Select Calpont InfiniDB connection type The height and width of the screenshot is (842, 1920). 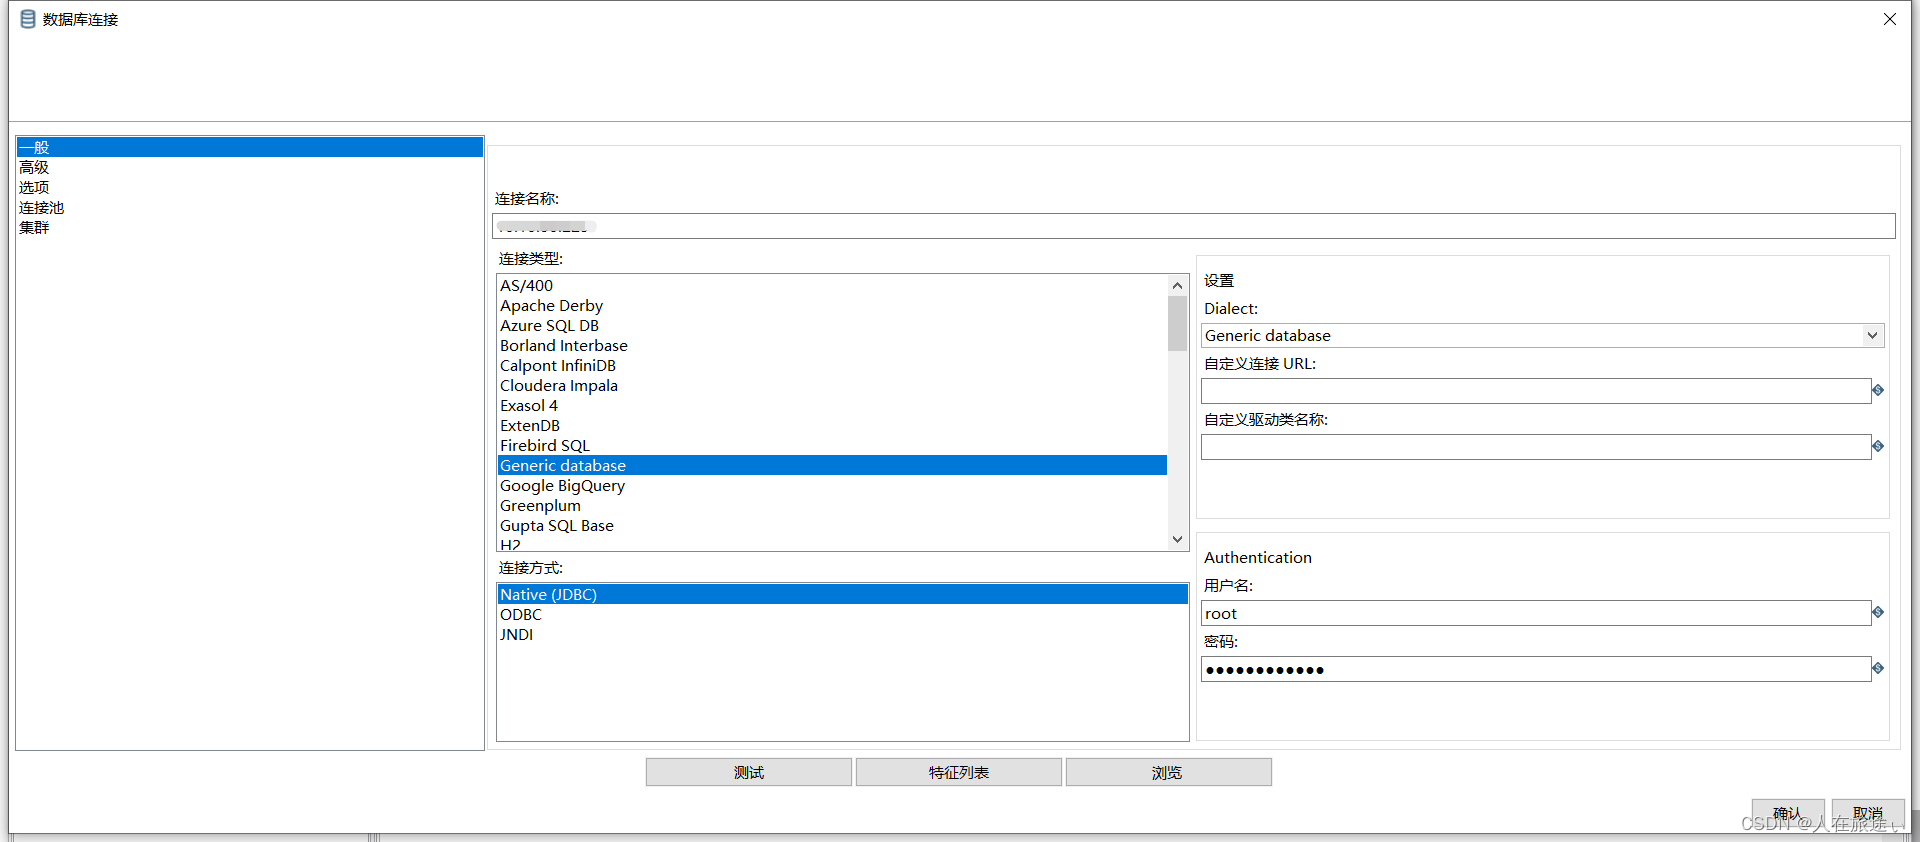tap(832, 365)
